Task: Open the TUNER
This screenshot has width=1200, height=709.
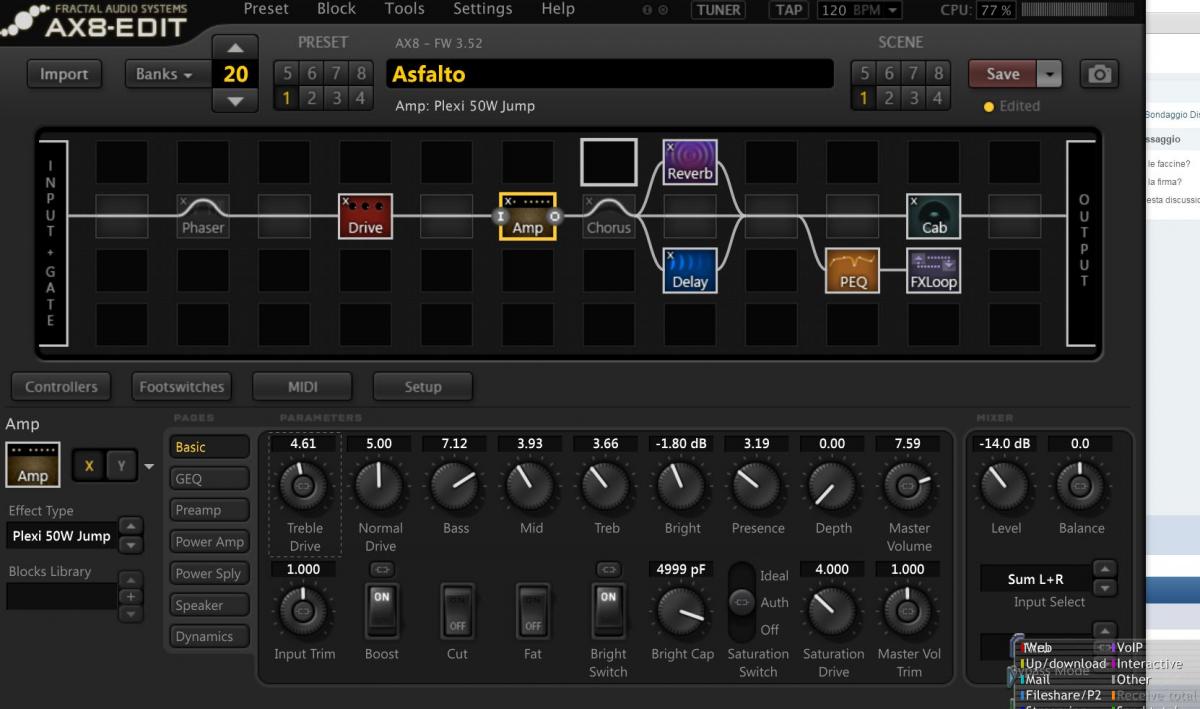Action: (718, 10)
